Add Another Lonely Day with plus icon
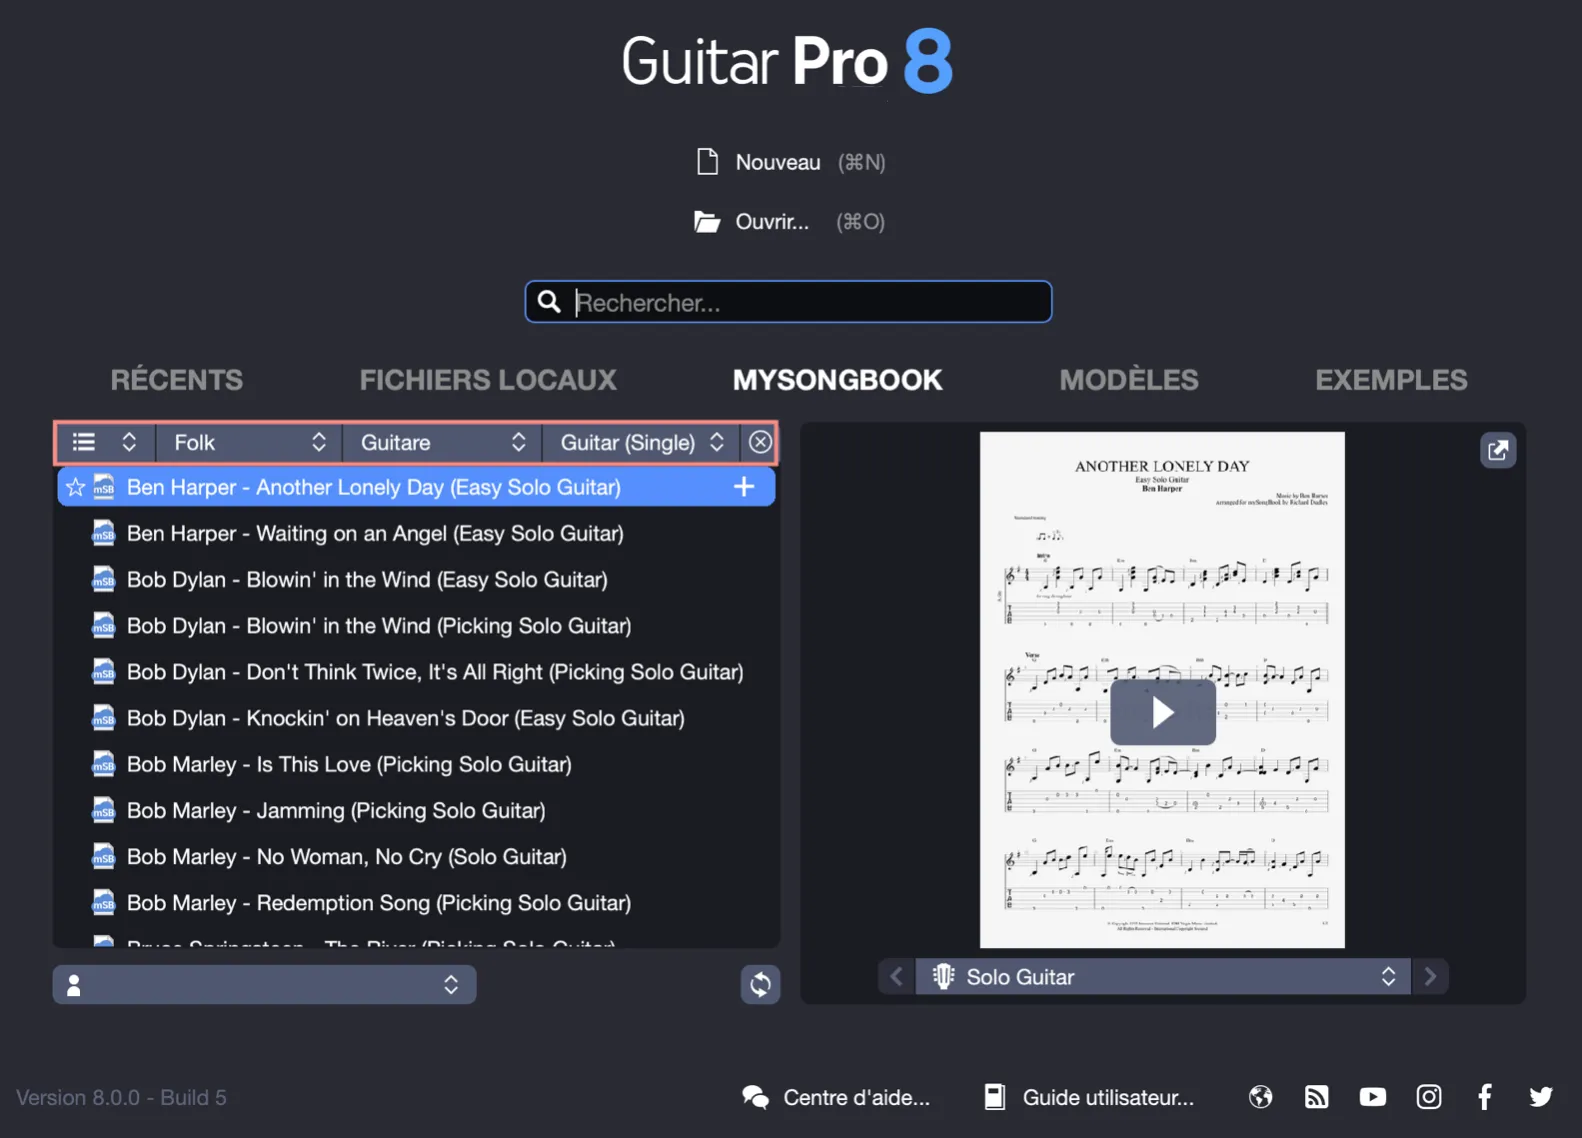Image resolution: width=1582 pixels, height=1138 pixels. [744, 487]
